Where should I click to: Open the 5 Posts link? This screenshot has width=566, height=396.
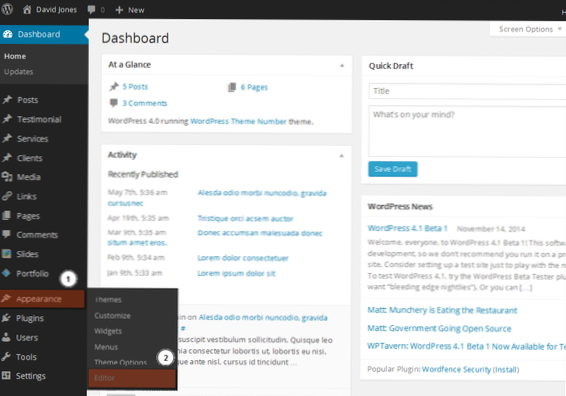pos(135,87)
